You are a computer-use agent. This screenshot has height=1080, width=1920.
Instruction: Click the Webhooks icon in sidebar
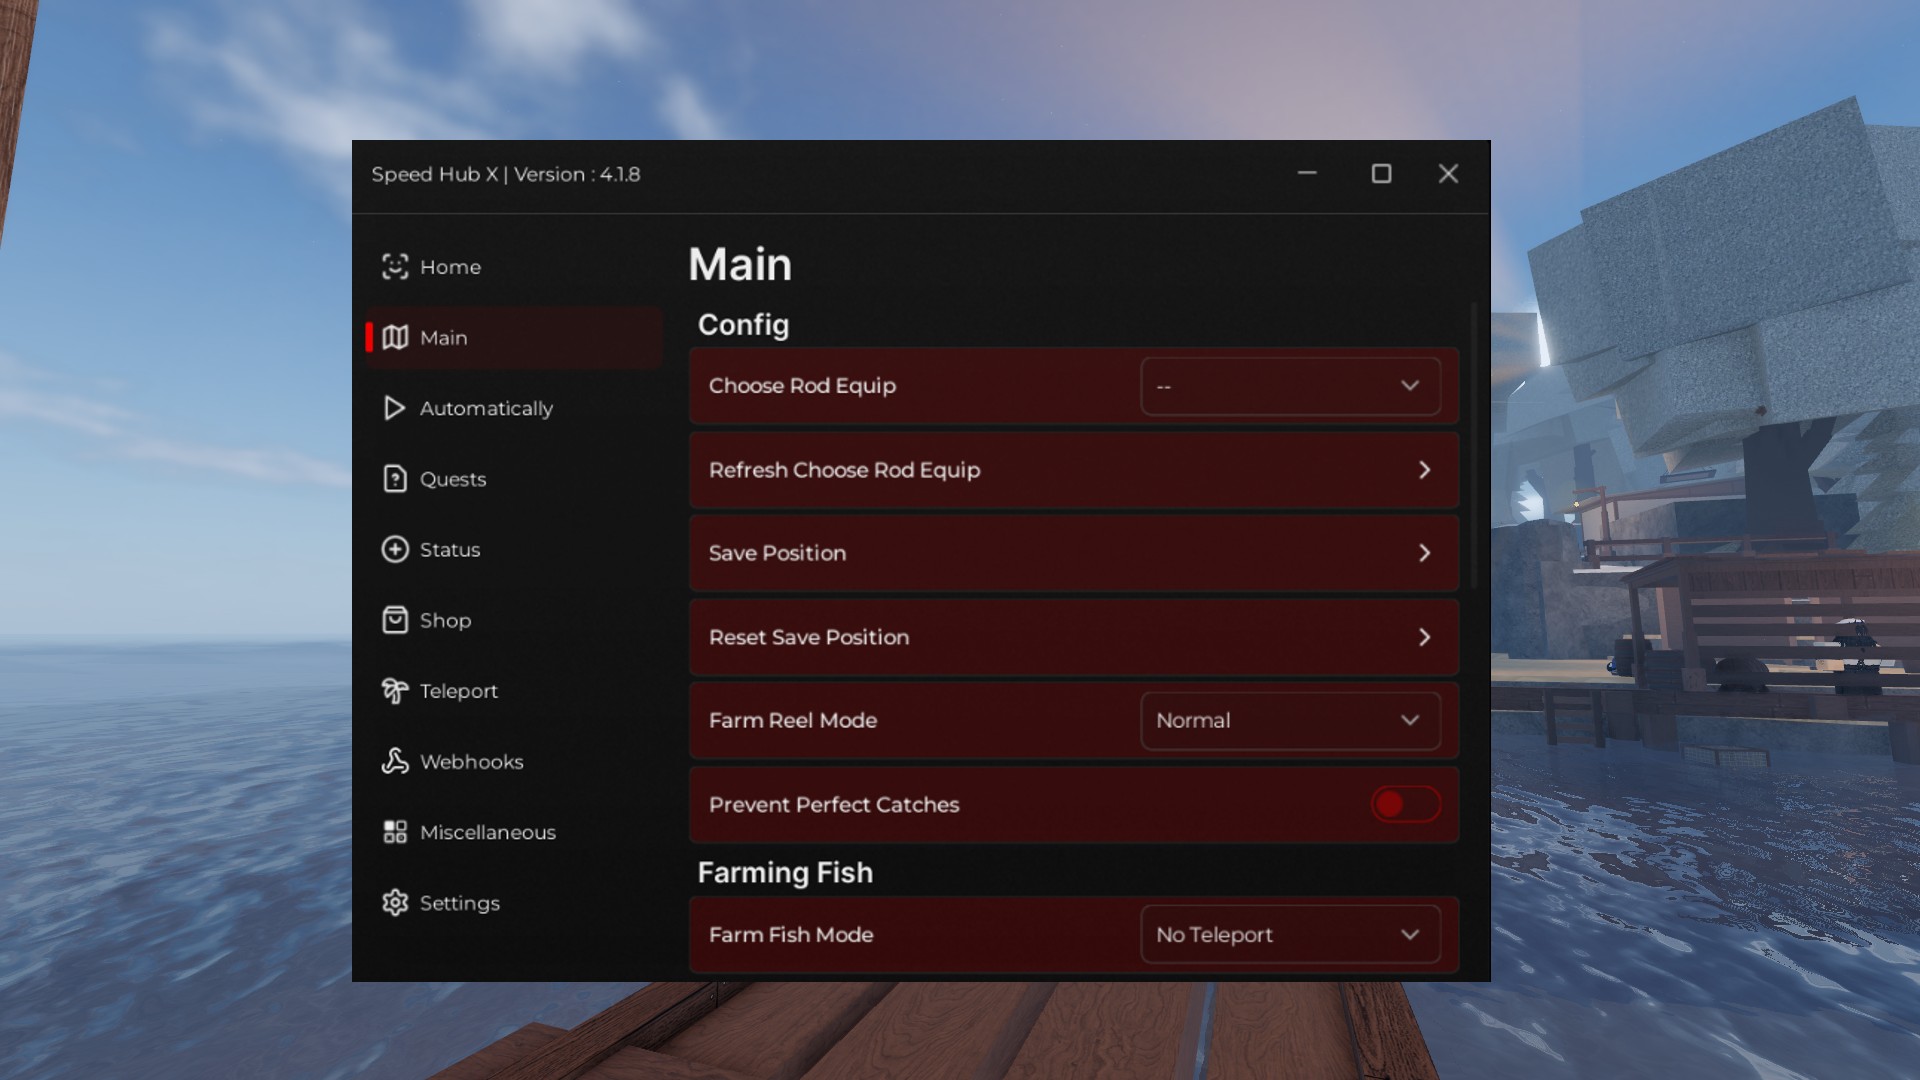click(395, 762)
